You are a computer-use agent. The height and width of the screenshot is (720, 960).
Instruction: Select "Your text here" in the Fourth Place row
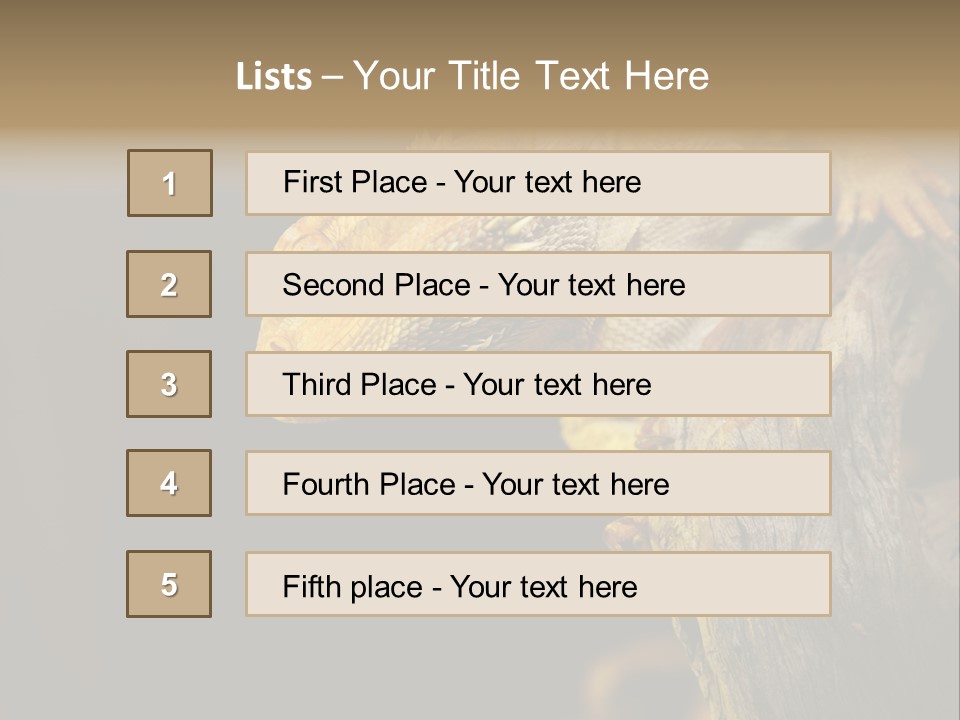pyautogui.click(x=575, y=485)
